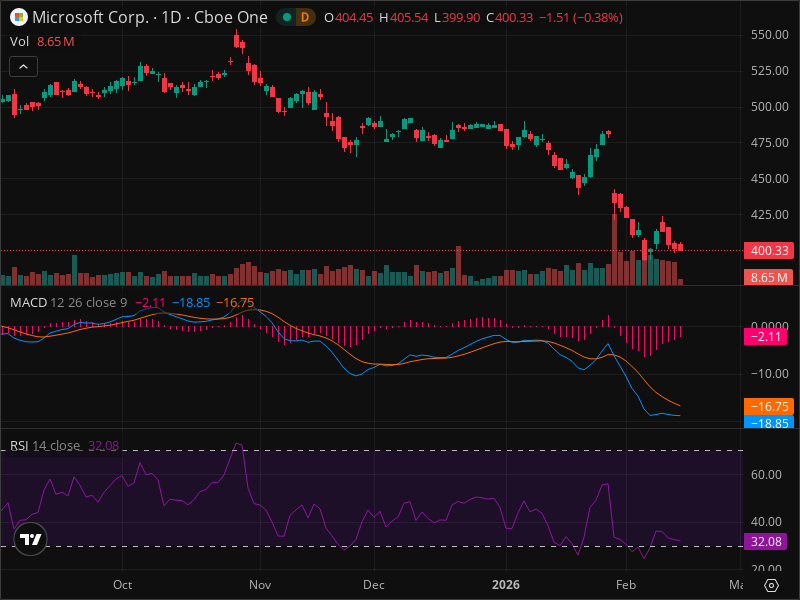Select the Vol 8.65 M indicator label
This screenshot has width=800, height=600.
click(x=42, y=42)
